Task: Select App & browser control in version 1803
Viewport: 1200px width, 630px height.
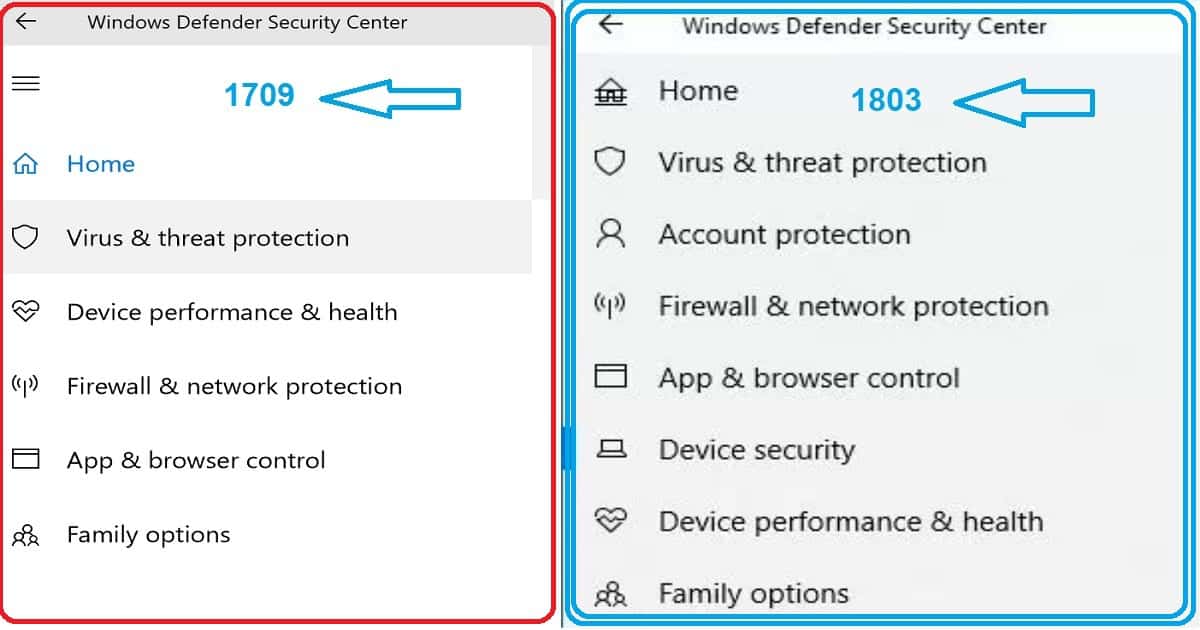Action: [808, 378]
